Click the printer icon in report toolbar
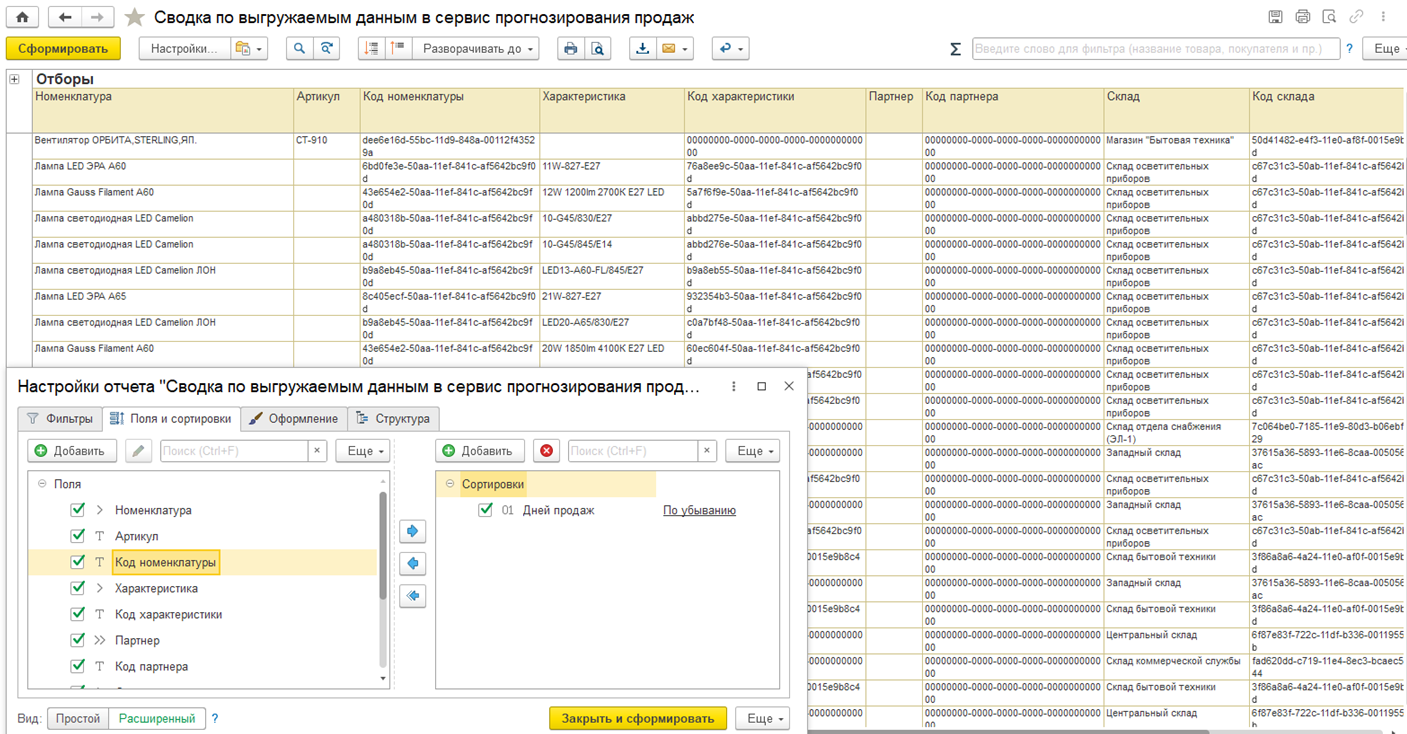Viewport: 1407px width, 734px height. (570, 48)
